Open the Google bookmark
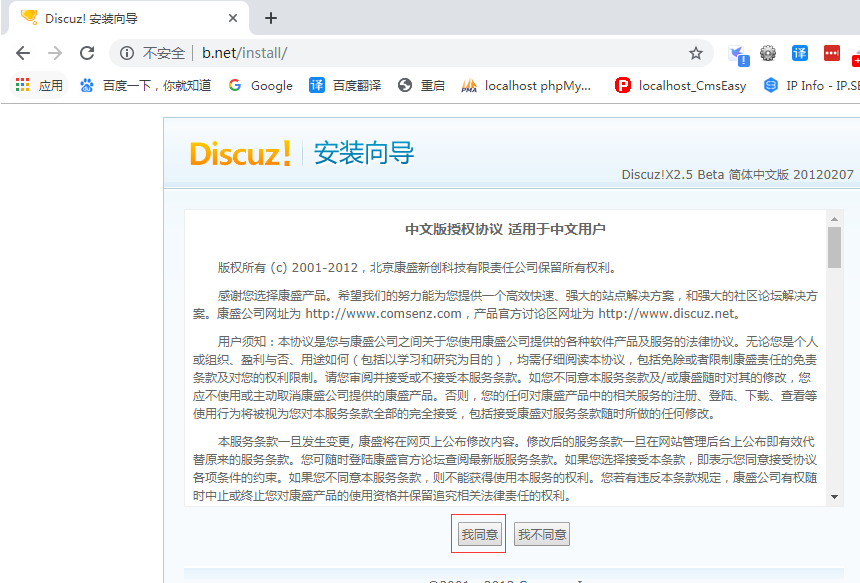The height and width of the screenshot is (583, 860). pyautogui.click(x=261, y=86)
